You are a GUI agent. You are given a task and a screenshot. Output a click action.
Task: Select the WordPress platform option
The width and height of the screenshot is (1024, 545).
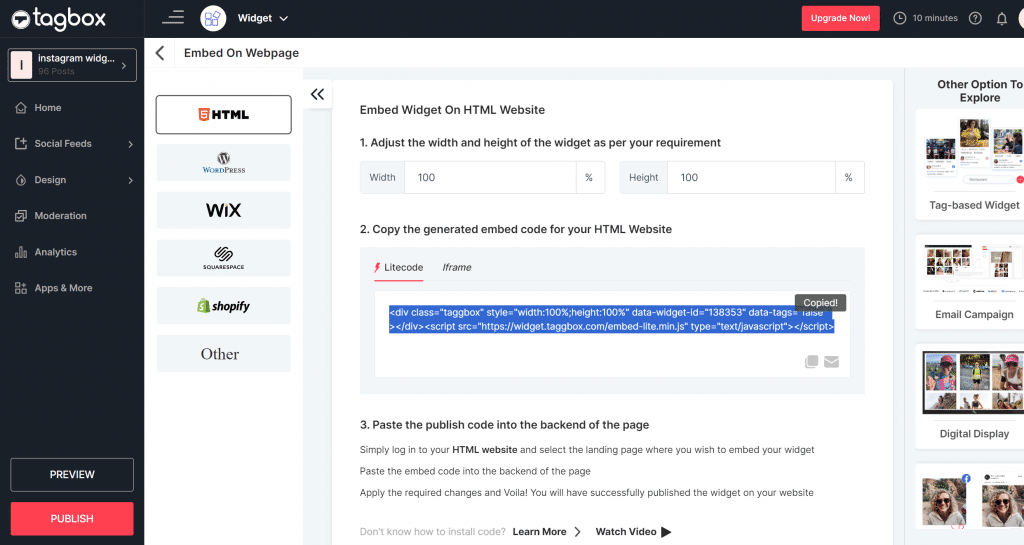pyautogui.click(x=223, y=162)
